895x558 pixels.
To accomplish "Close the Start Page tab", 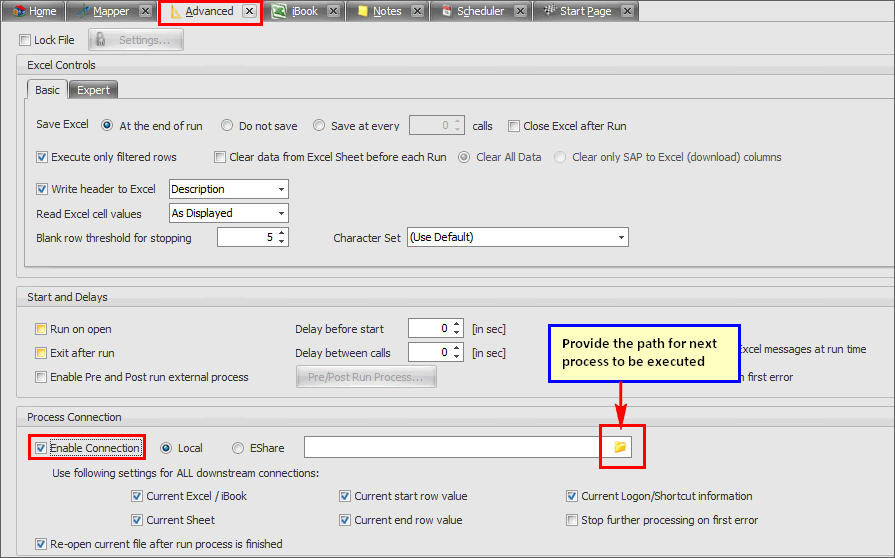I will click(x=626, y=11).
